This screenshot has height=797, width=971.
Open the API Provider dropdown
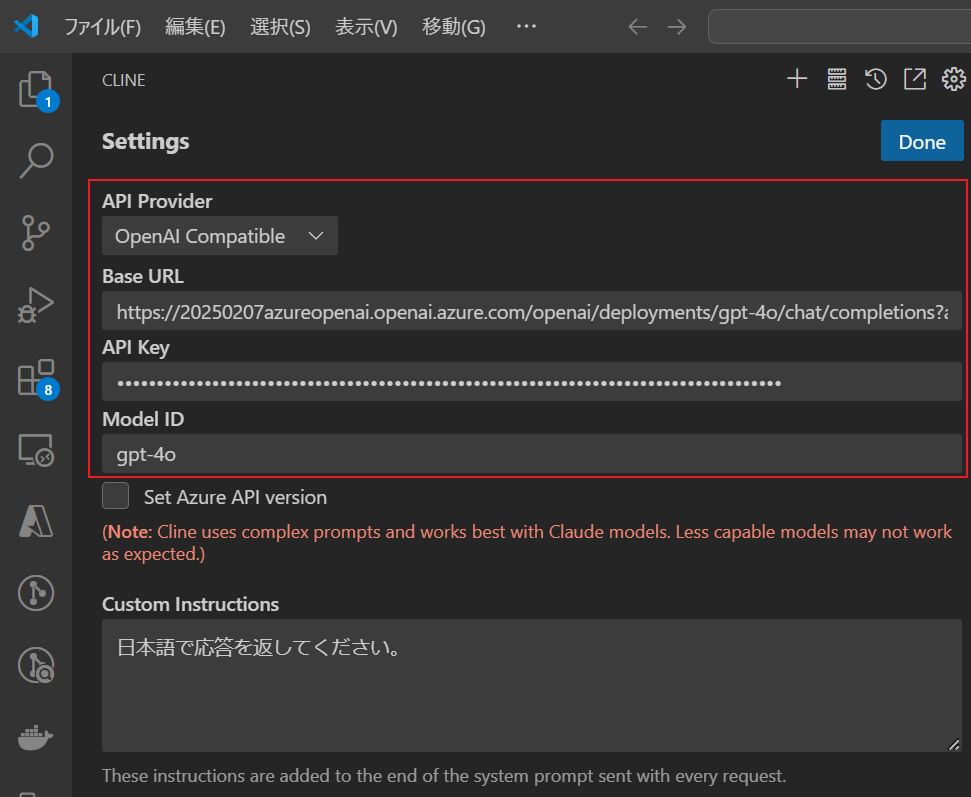(x=219, y=235)
